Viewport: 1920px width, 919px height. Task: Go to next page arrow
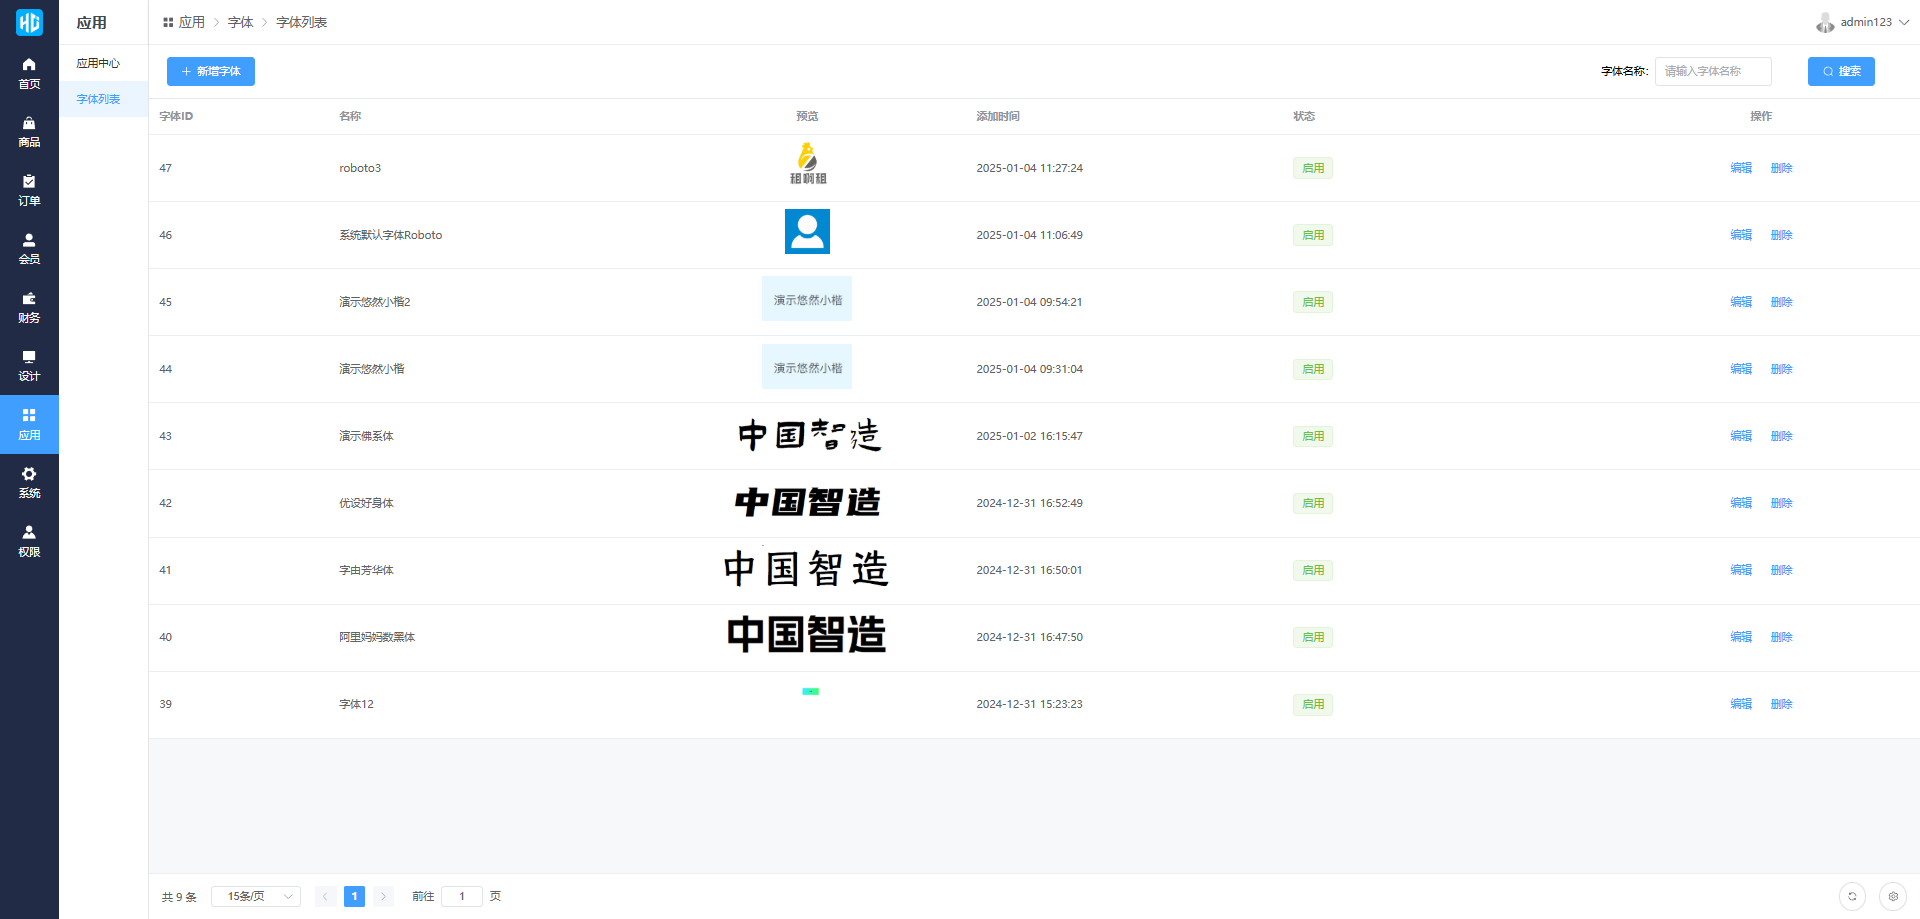[x=383, y=896]
